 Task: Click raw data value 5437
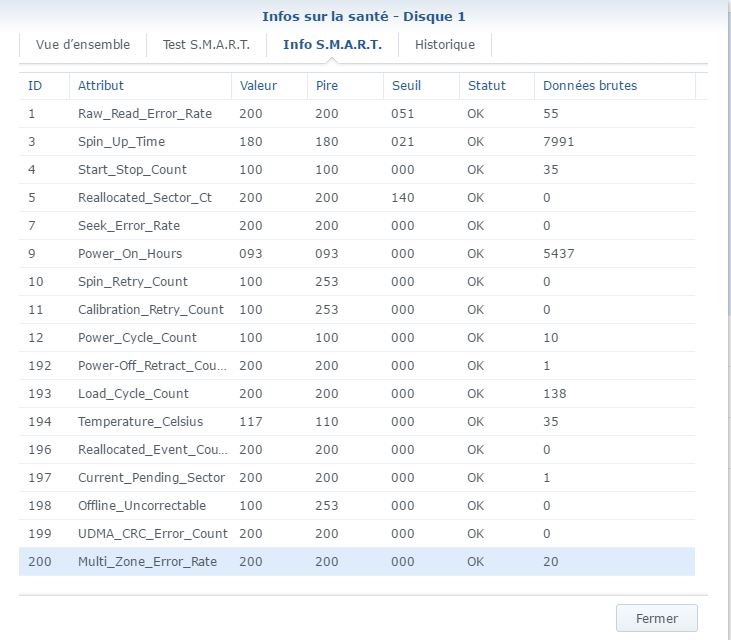pyautogui.click(x=559, y=254)
